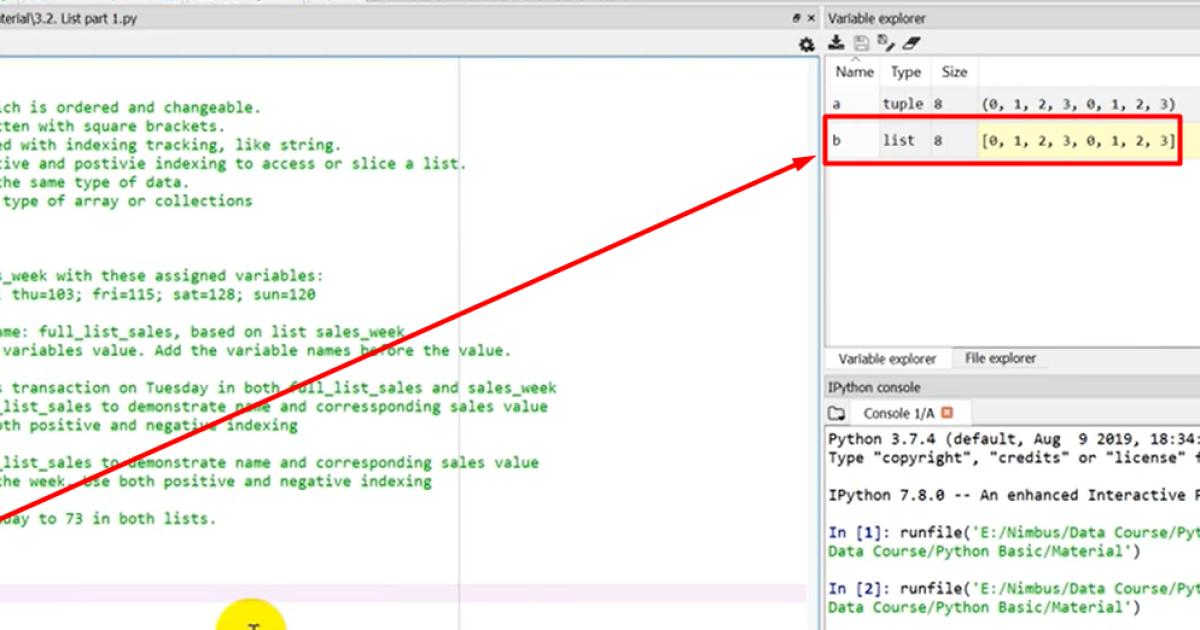Click the browse working directory folder icon
This screenshot has height=630, width=1200.
[837, 412]
